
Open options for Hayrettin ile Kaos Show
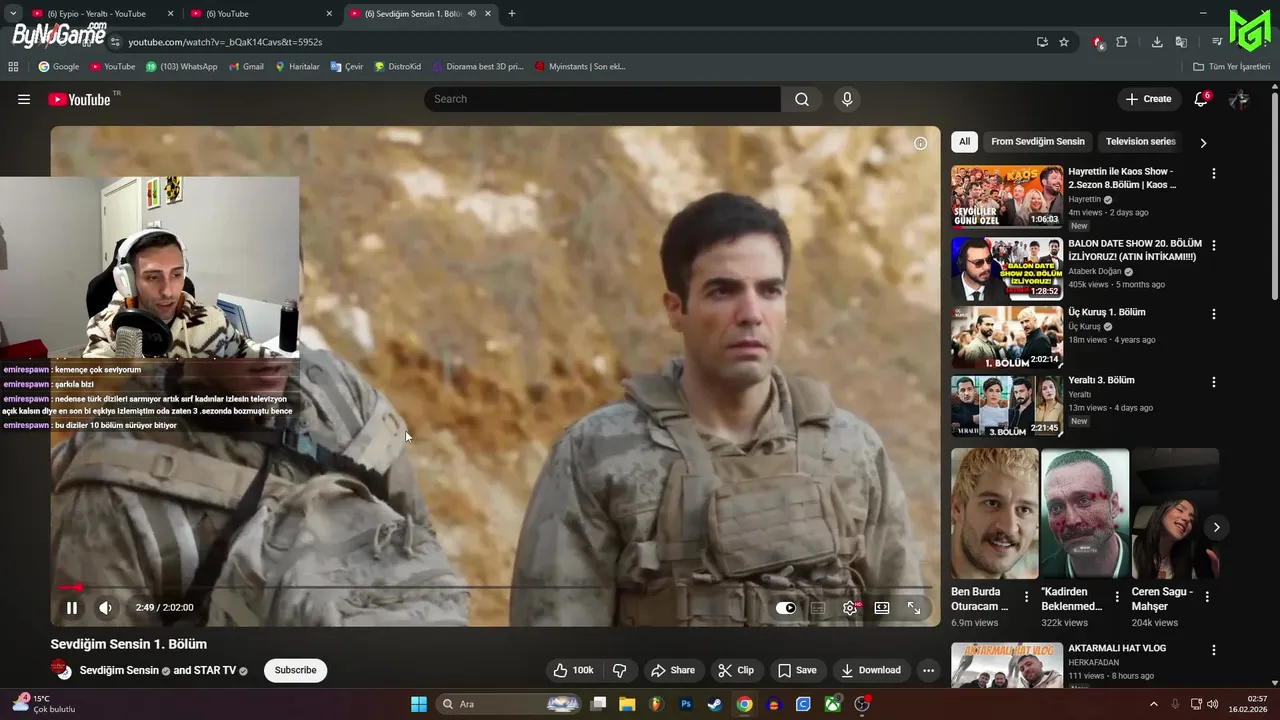tap(1214, 173)
